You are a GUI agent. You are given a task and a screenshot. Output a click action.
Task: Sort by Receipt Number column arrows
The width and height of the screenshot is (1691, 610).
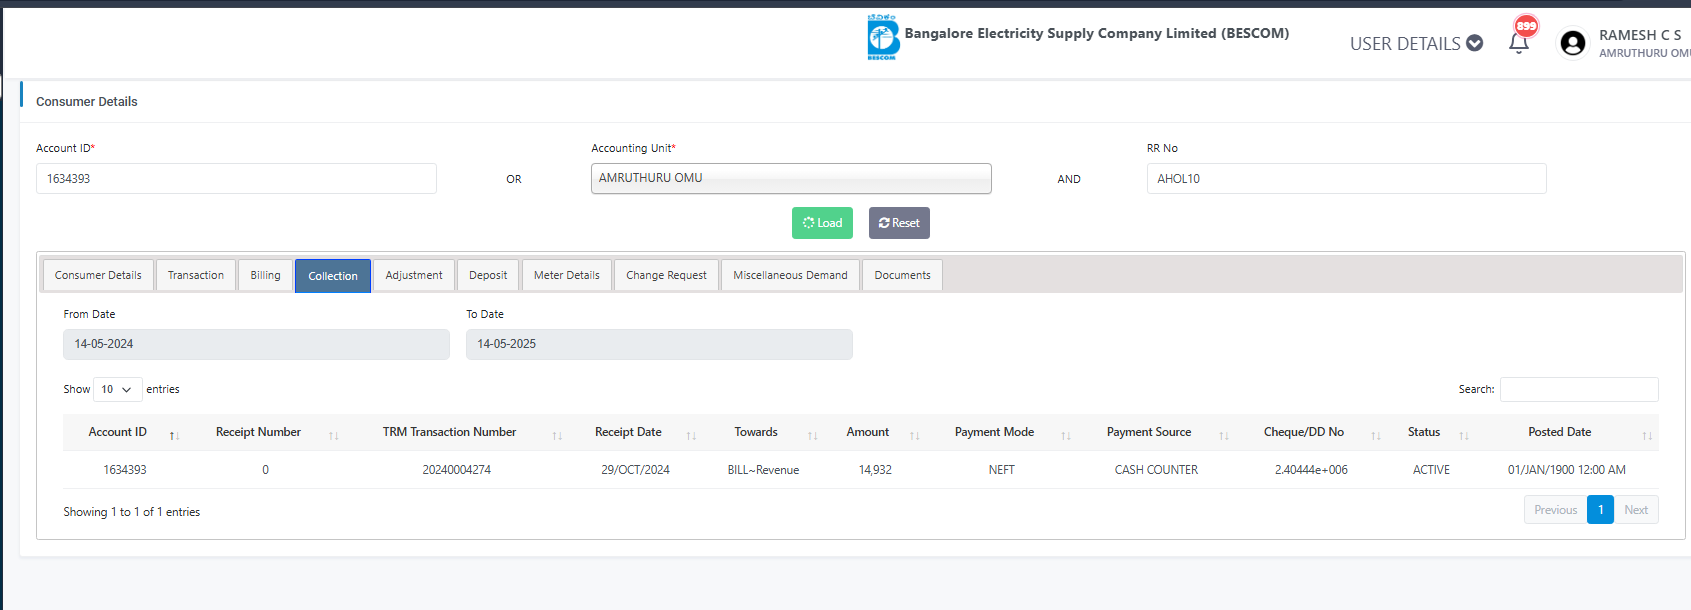pyautogui.click(x=334, y=435)
